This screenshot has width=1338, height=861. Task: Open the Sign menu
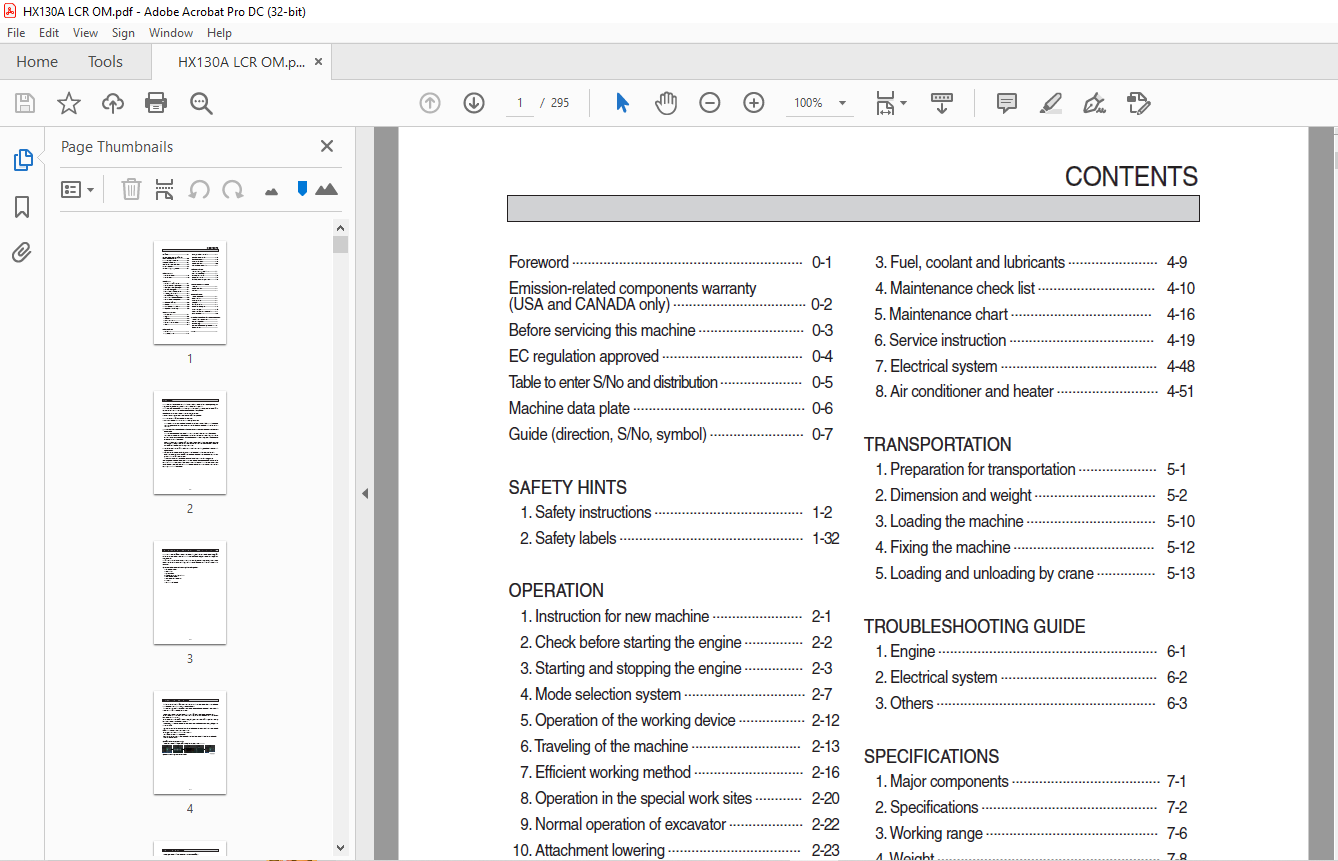[123, 33]
